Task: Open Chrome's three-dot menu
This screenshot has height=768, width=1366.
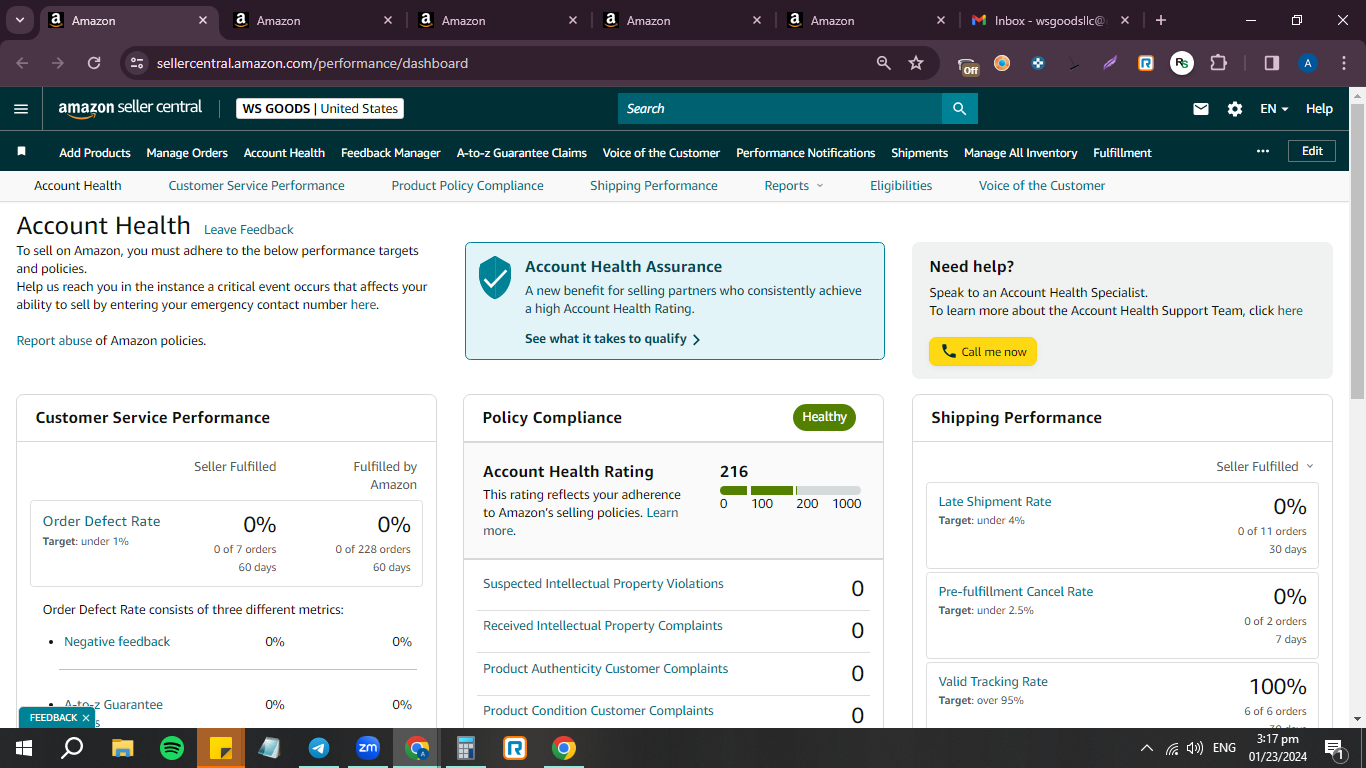Action: pyautogui.click(x=1343, y=63)
